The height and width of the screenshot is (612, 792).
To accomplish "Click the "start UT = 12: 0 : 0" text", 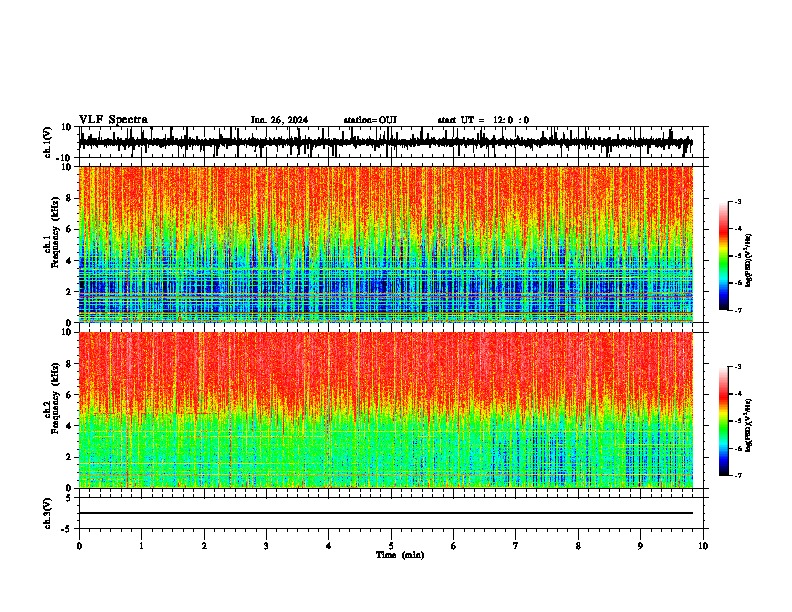I will pyautogui.click(x=483, y=120).
